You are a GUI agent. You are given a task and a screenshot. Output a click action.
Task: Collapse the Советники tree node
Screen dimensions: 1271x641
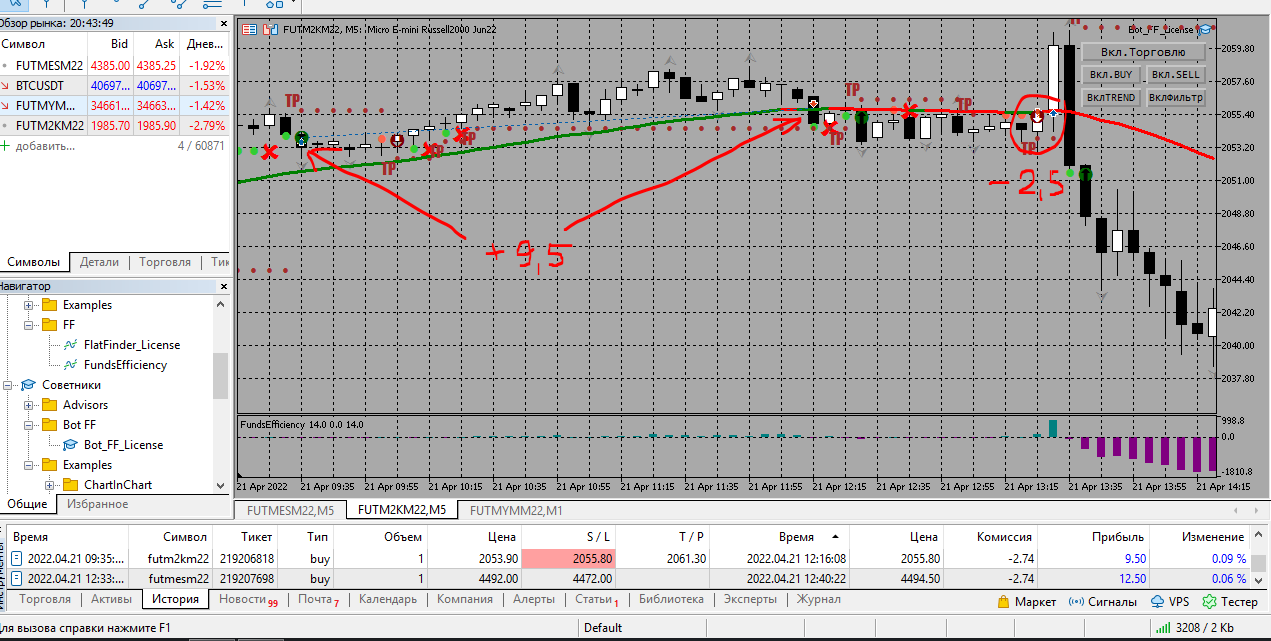(x=7, y=385)
